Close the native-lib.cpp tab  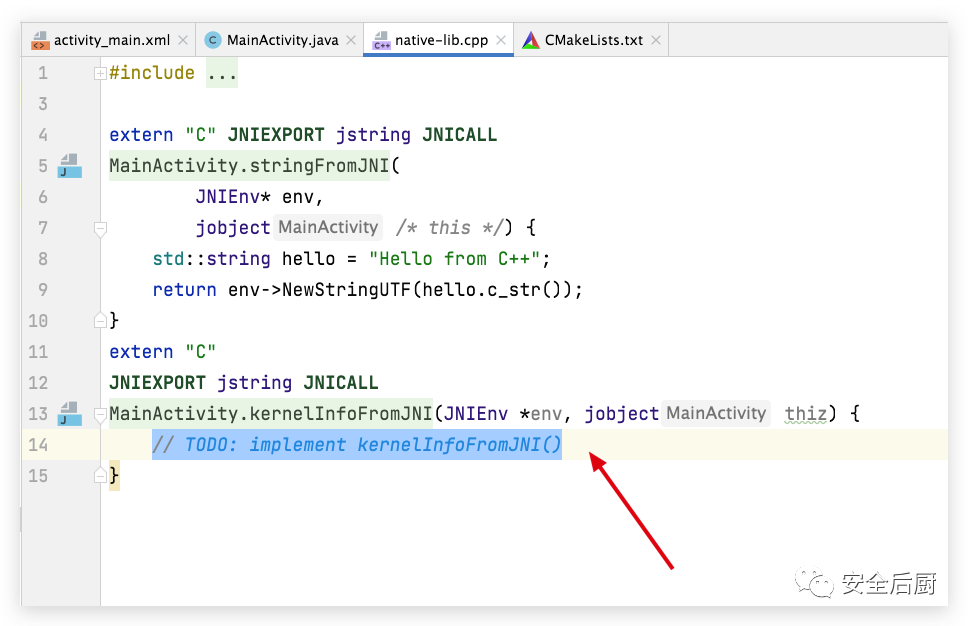click(x=501, y=40)
